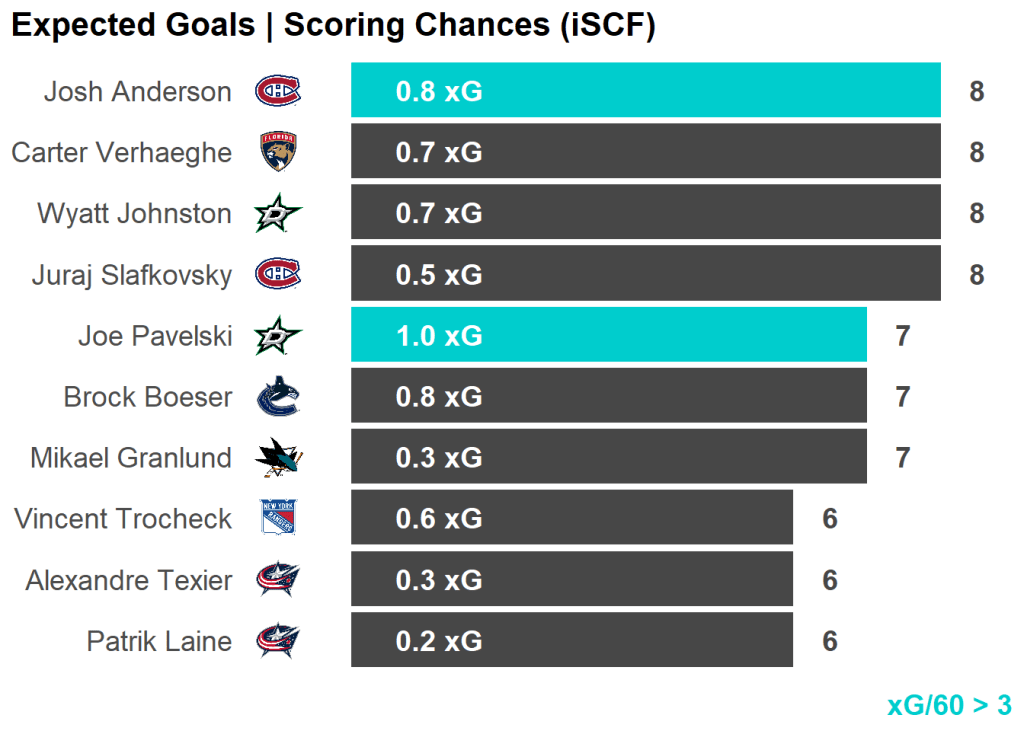Click the scoring chance count 7 for Pavelski
The height and width of the screenshot is (731, 1024).
(x=903, y=336)
